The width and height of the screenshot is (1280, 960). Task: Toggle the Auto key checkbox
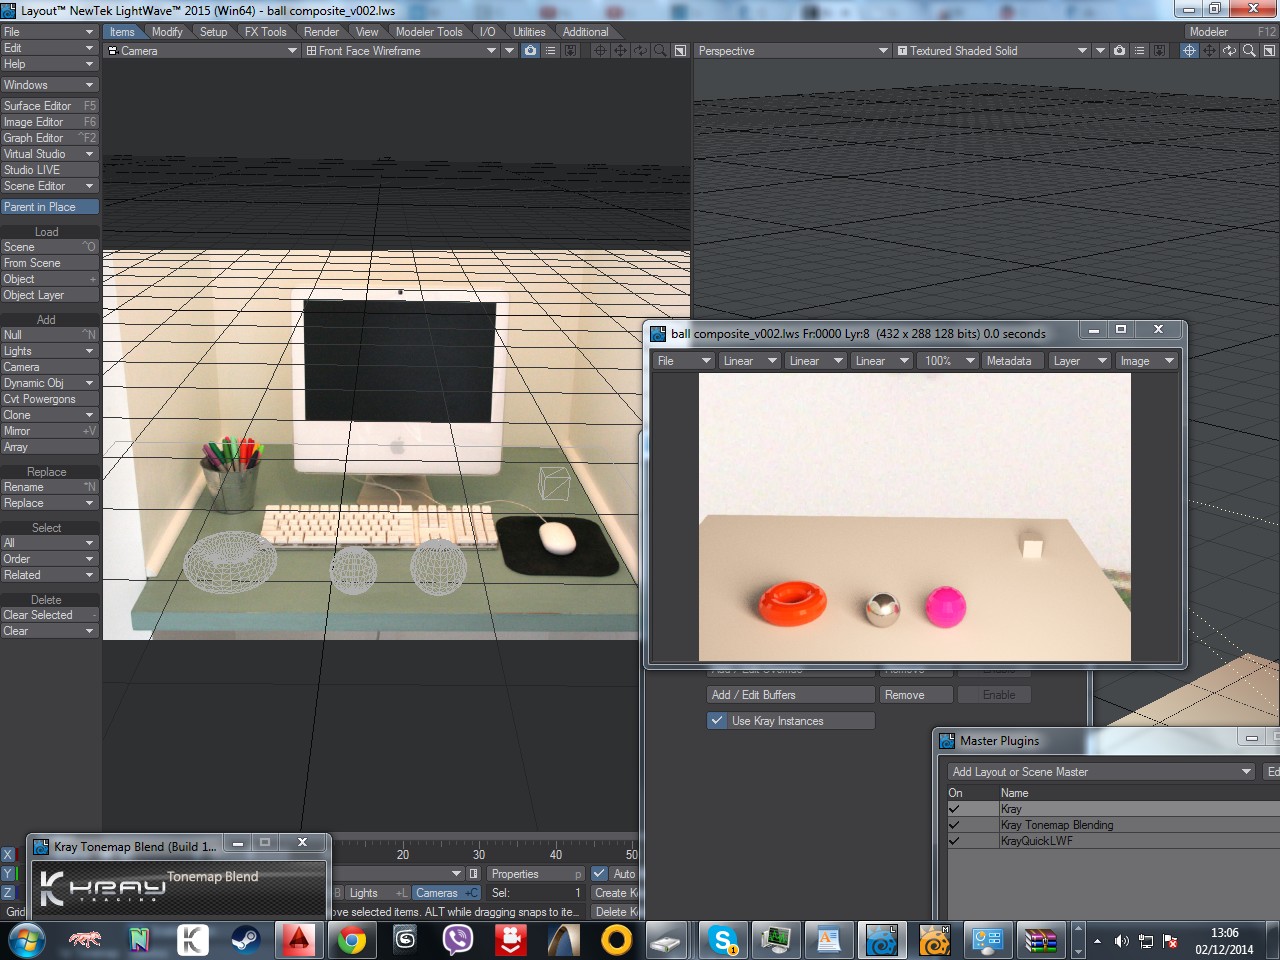pos(599,874)
